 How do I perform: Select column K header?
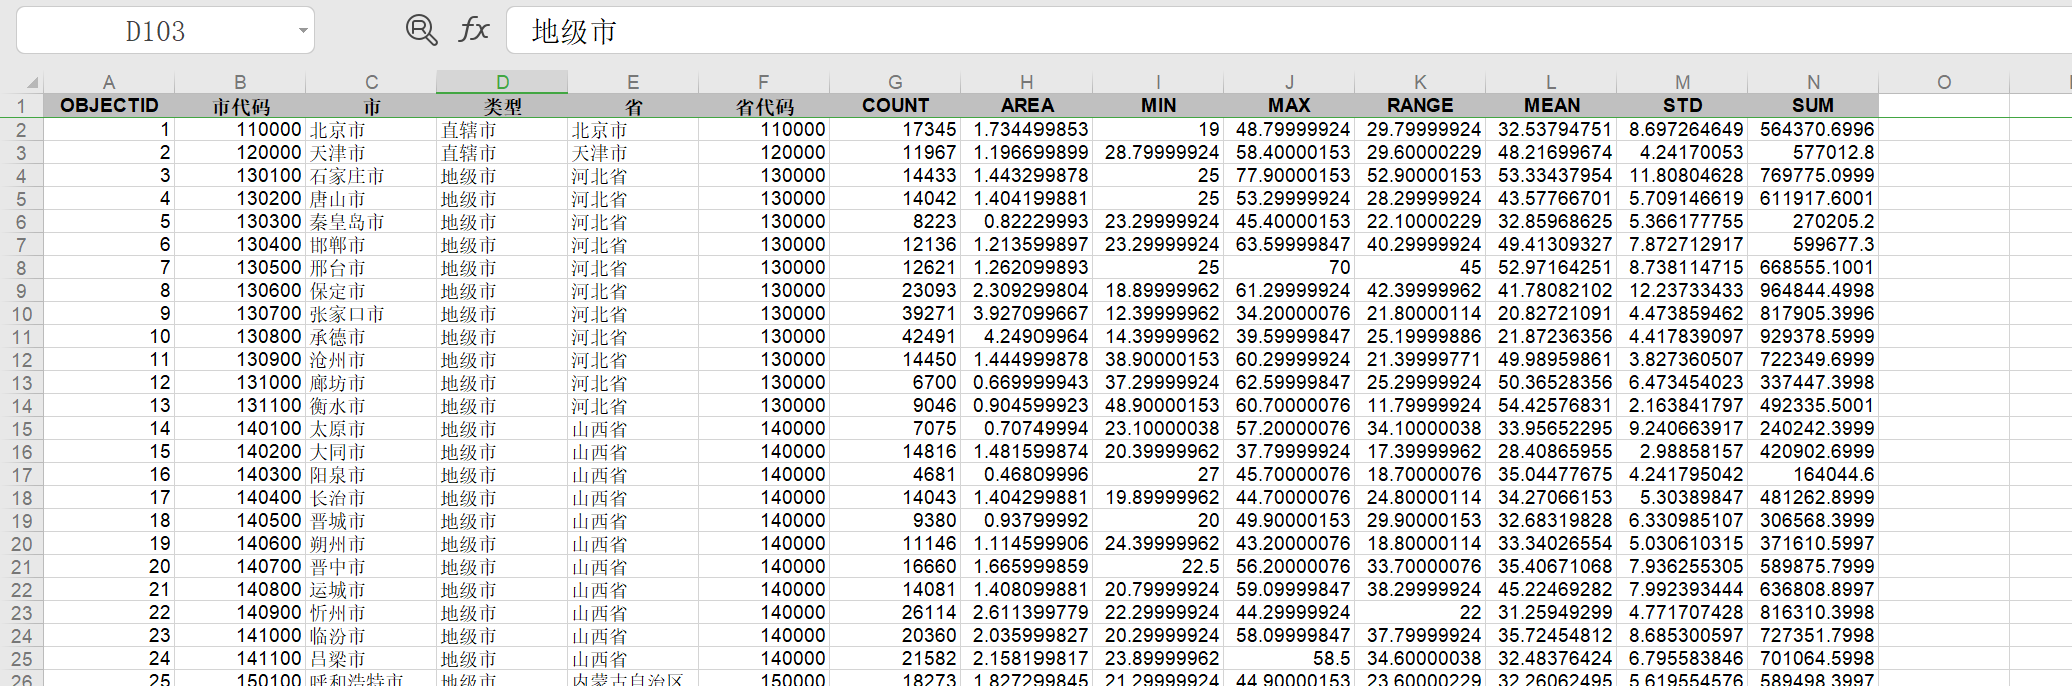[x=1420, y=82]
